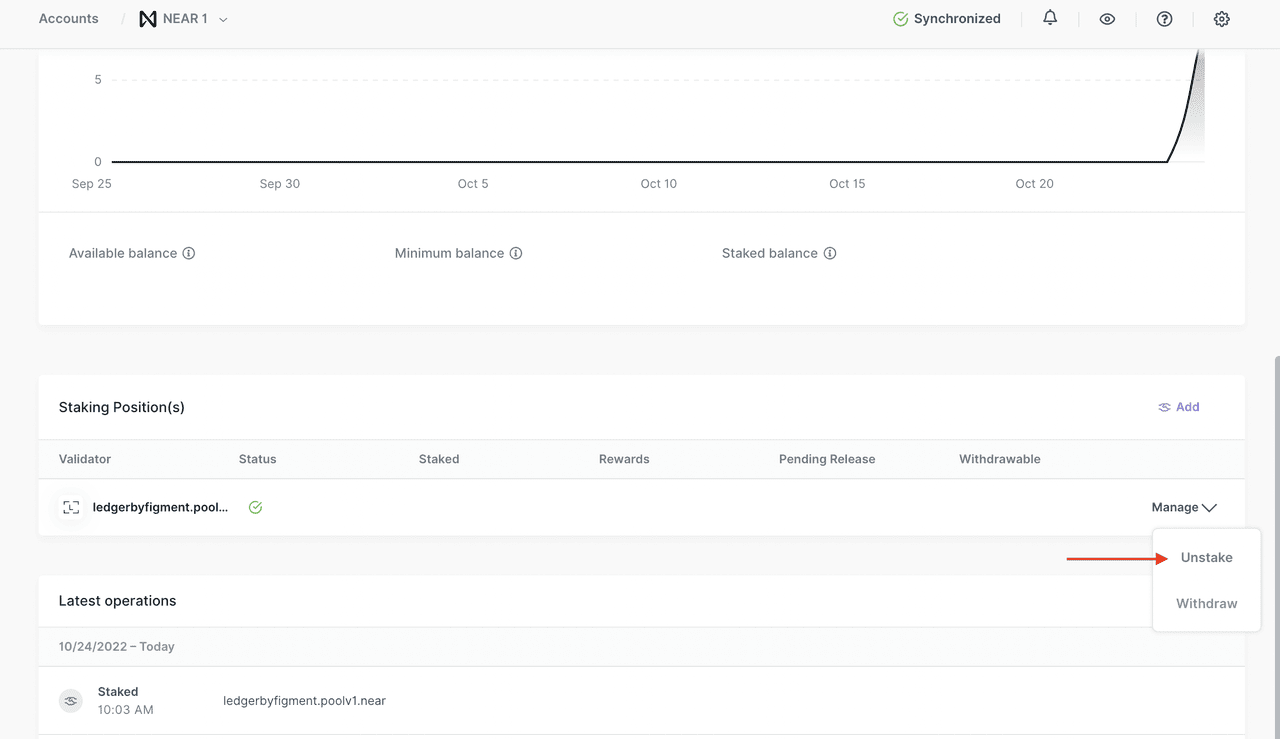Click the ledgerbyfigment validator icon
Image resolution: width=1280 pixels, height=739 pixels.
point(71,508)
